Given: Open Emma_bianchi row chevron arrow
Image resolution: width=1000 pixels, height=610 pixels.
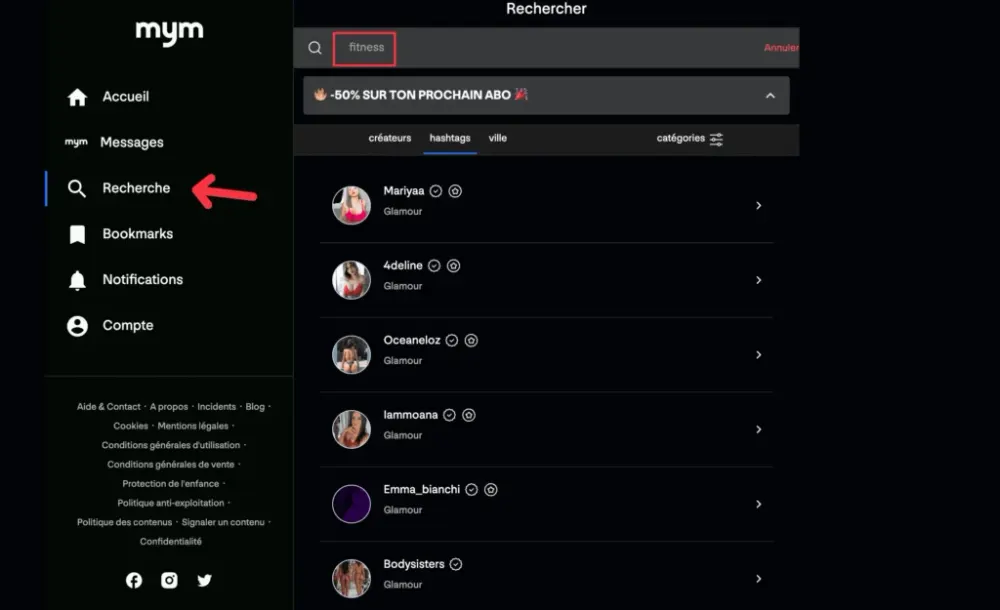Looking at the screenshot, I should [x=759, y=504].
